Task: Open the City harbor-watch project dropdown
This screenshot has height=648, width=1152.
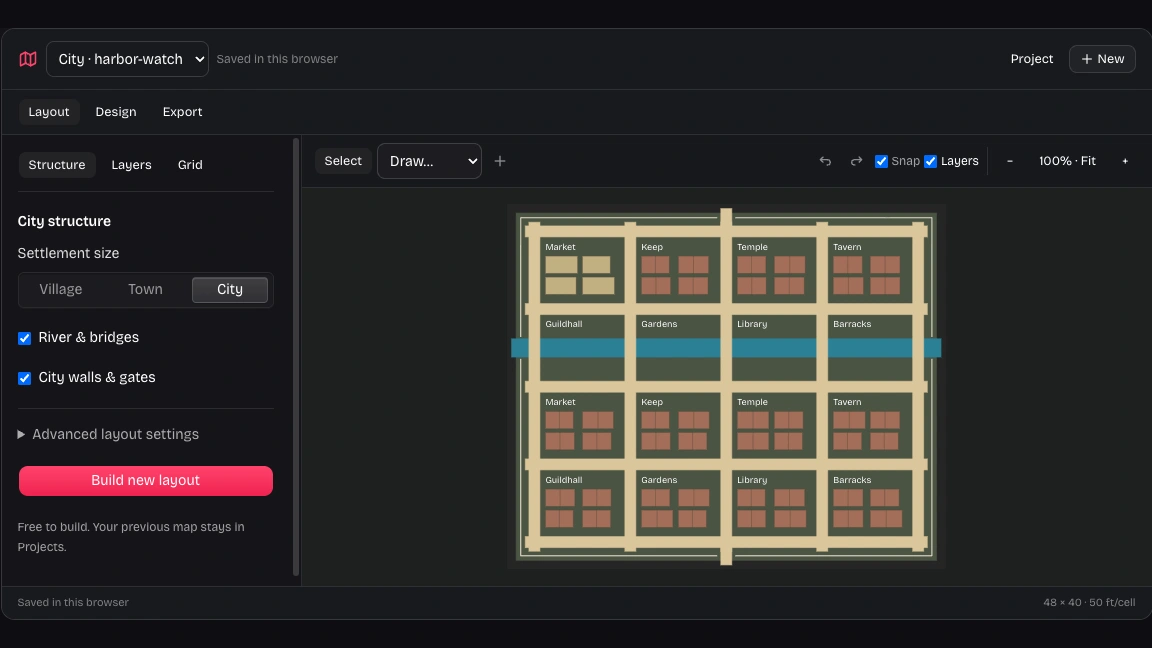Action: (127, 59)
